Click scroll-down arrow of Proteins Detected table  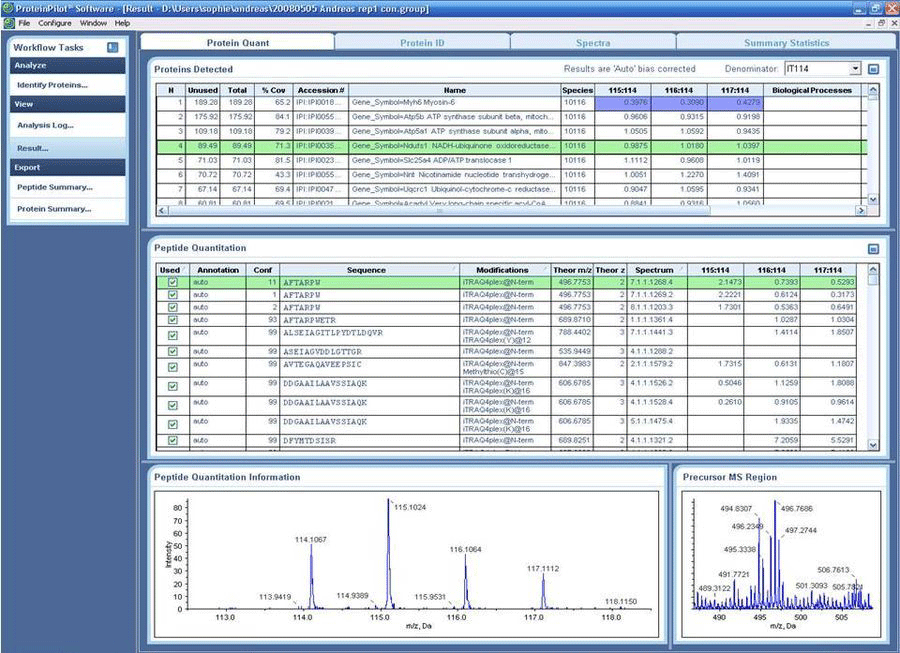[x=873, y=199]
